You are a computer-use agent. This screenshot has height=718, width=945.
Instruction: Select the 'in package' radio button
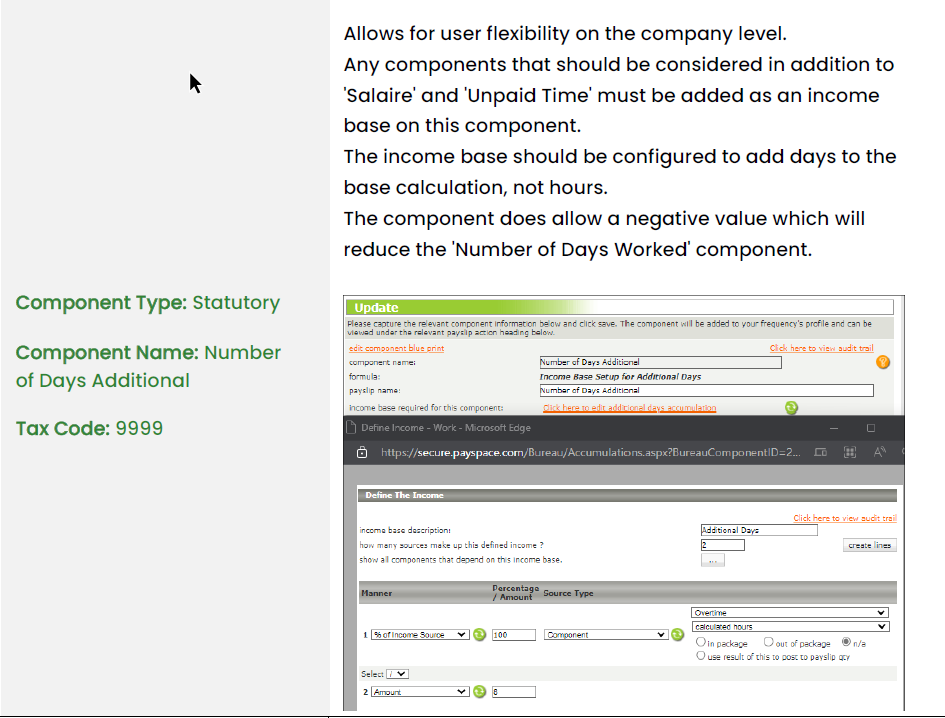pyautogui.click(x=701, y=643)
